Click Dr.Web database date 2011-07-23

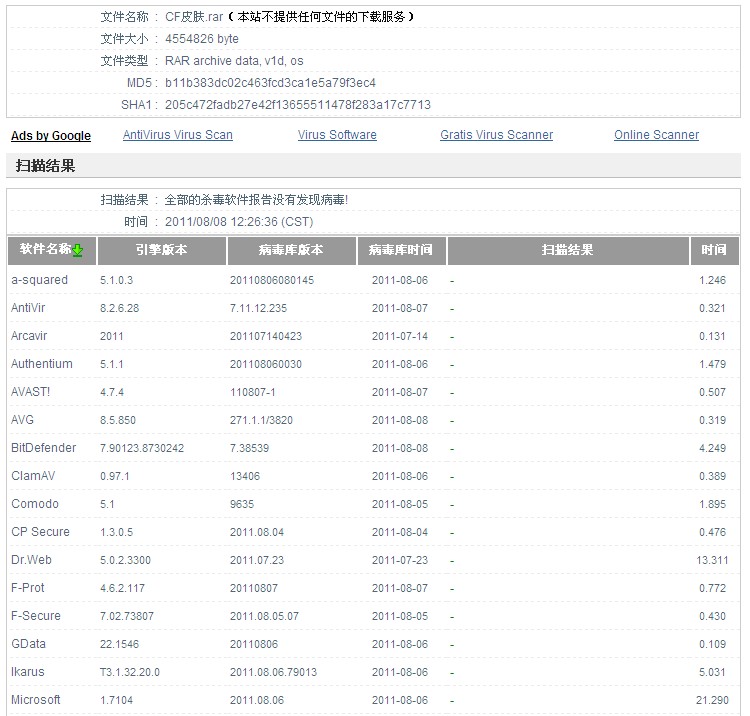point(400,560)
